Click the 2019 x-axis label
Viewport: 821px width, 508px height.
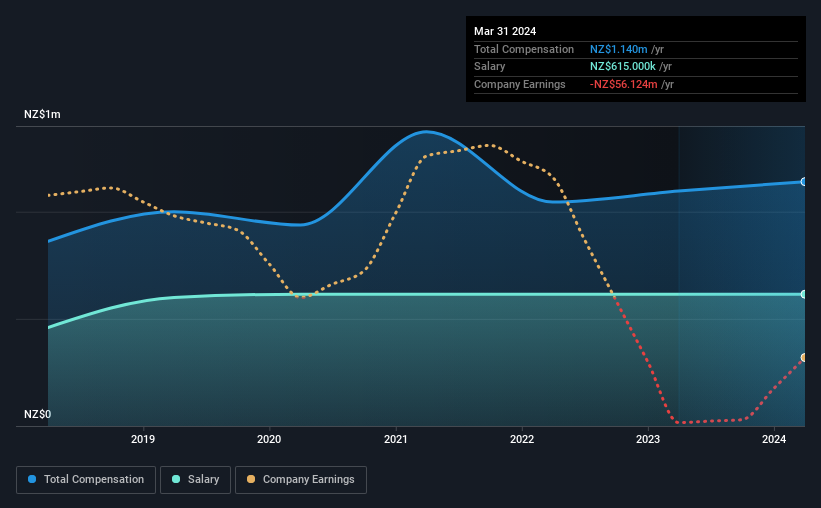click(143, 439)
